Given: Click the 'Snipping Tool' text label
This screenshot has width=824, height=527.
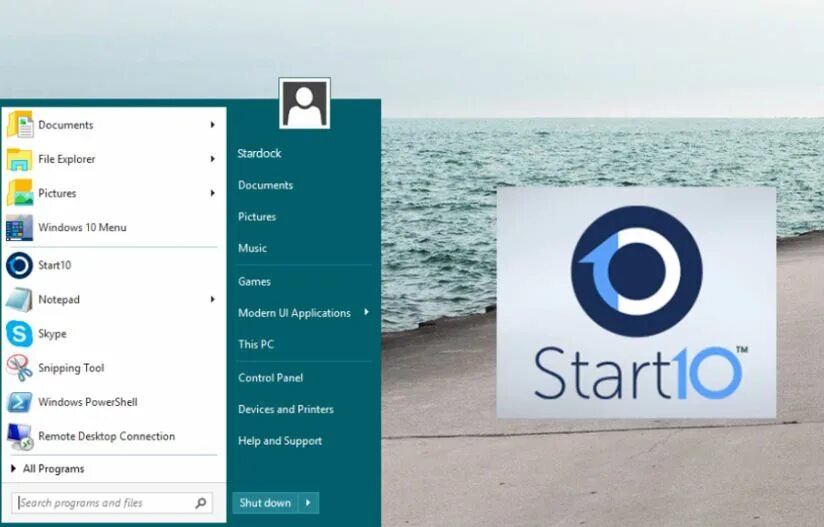Looking at the screenshot, I should click(x=71, y=368).
